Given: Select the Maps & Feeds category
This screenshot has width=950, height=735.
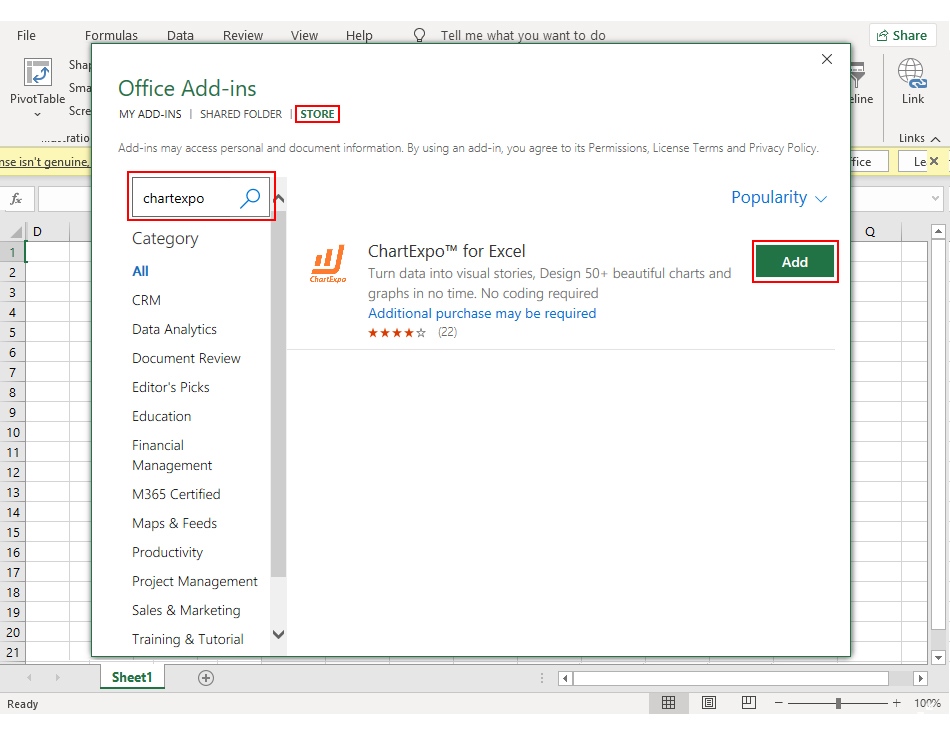Looking at the screenshot, I should click(174, 523).
